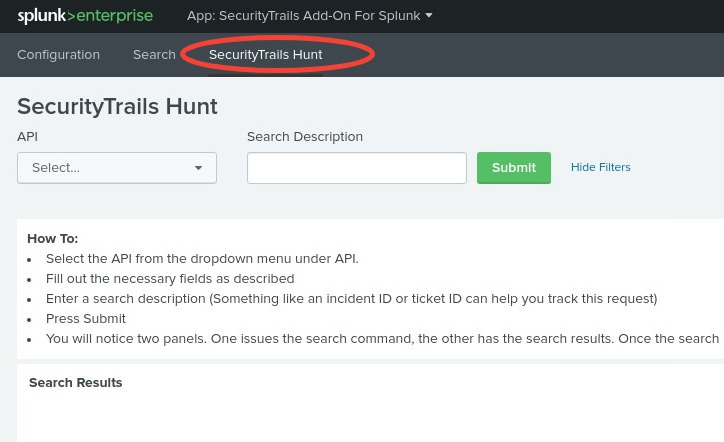Click the API field label
This screenshot has width=724, height=442.
coord(27,137)
